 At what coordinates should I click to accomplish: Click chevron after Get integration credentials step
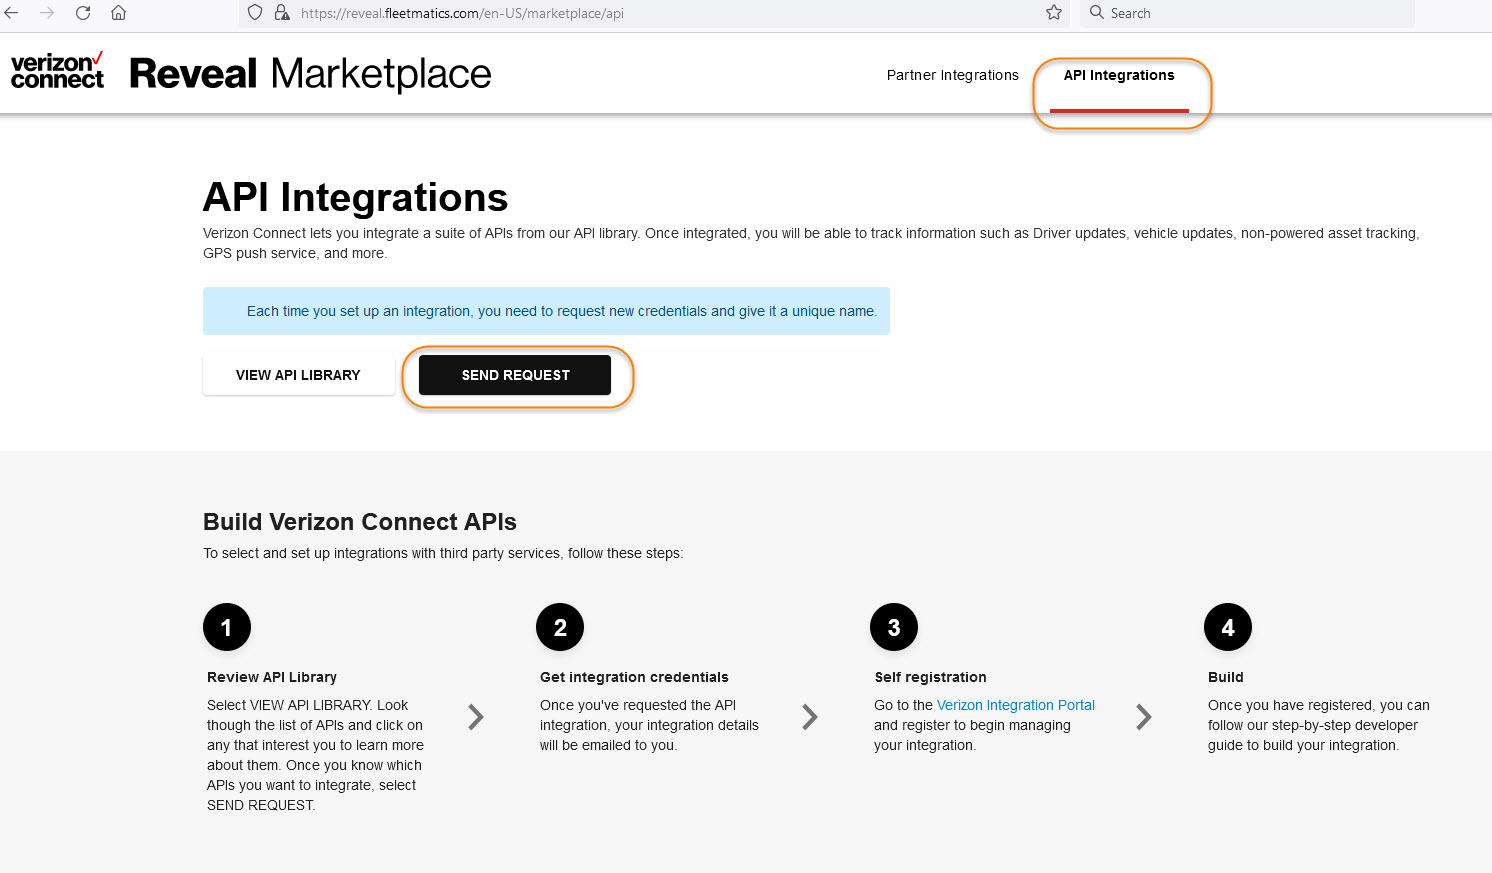(x=810, y=716)
